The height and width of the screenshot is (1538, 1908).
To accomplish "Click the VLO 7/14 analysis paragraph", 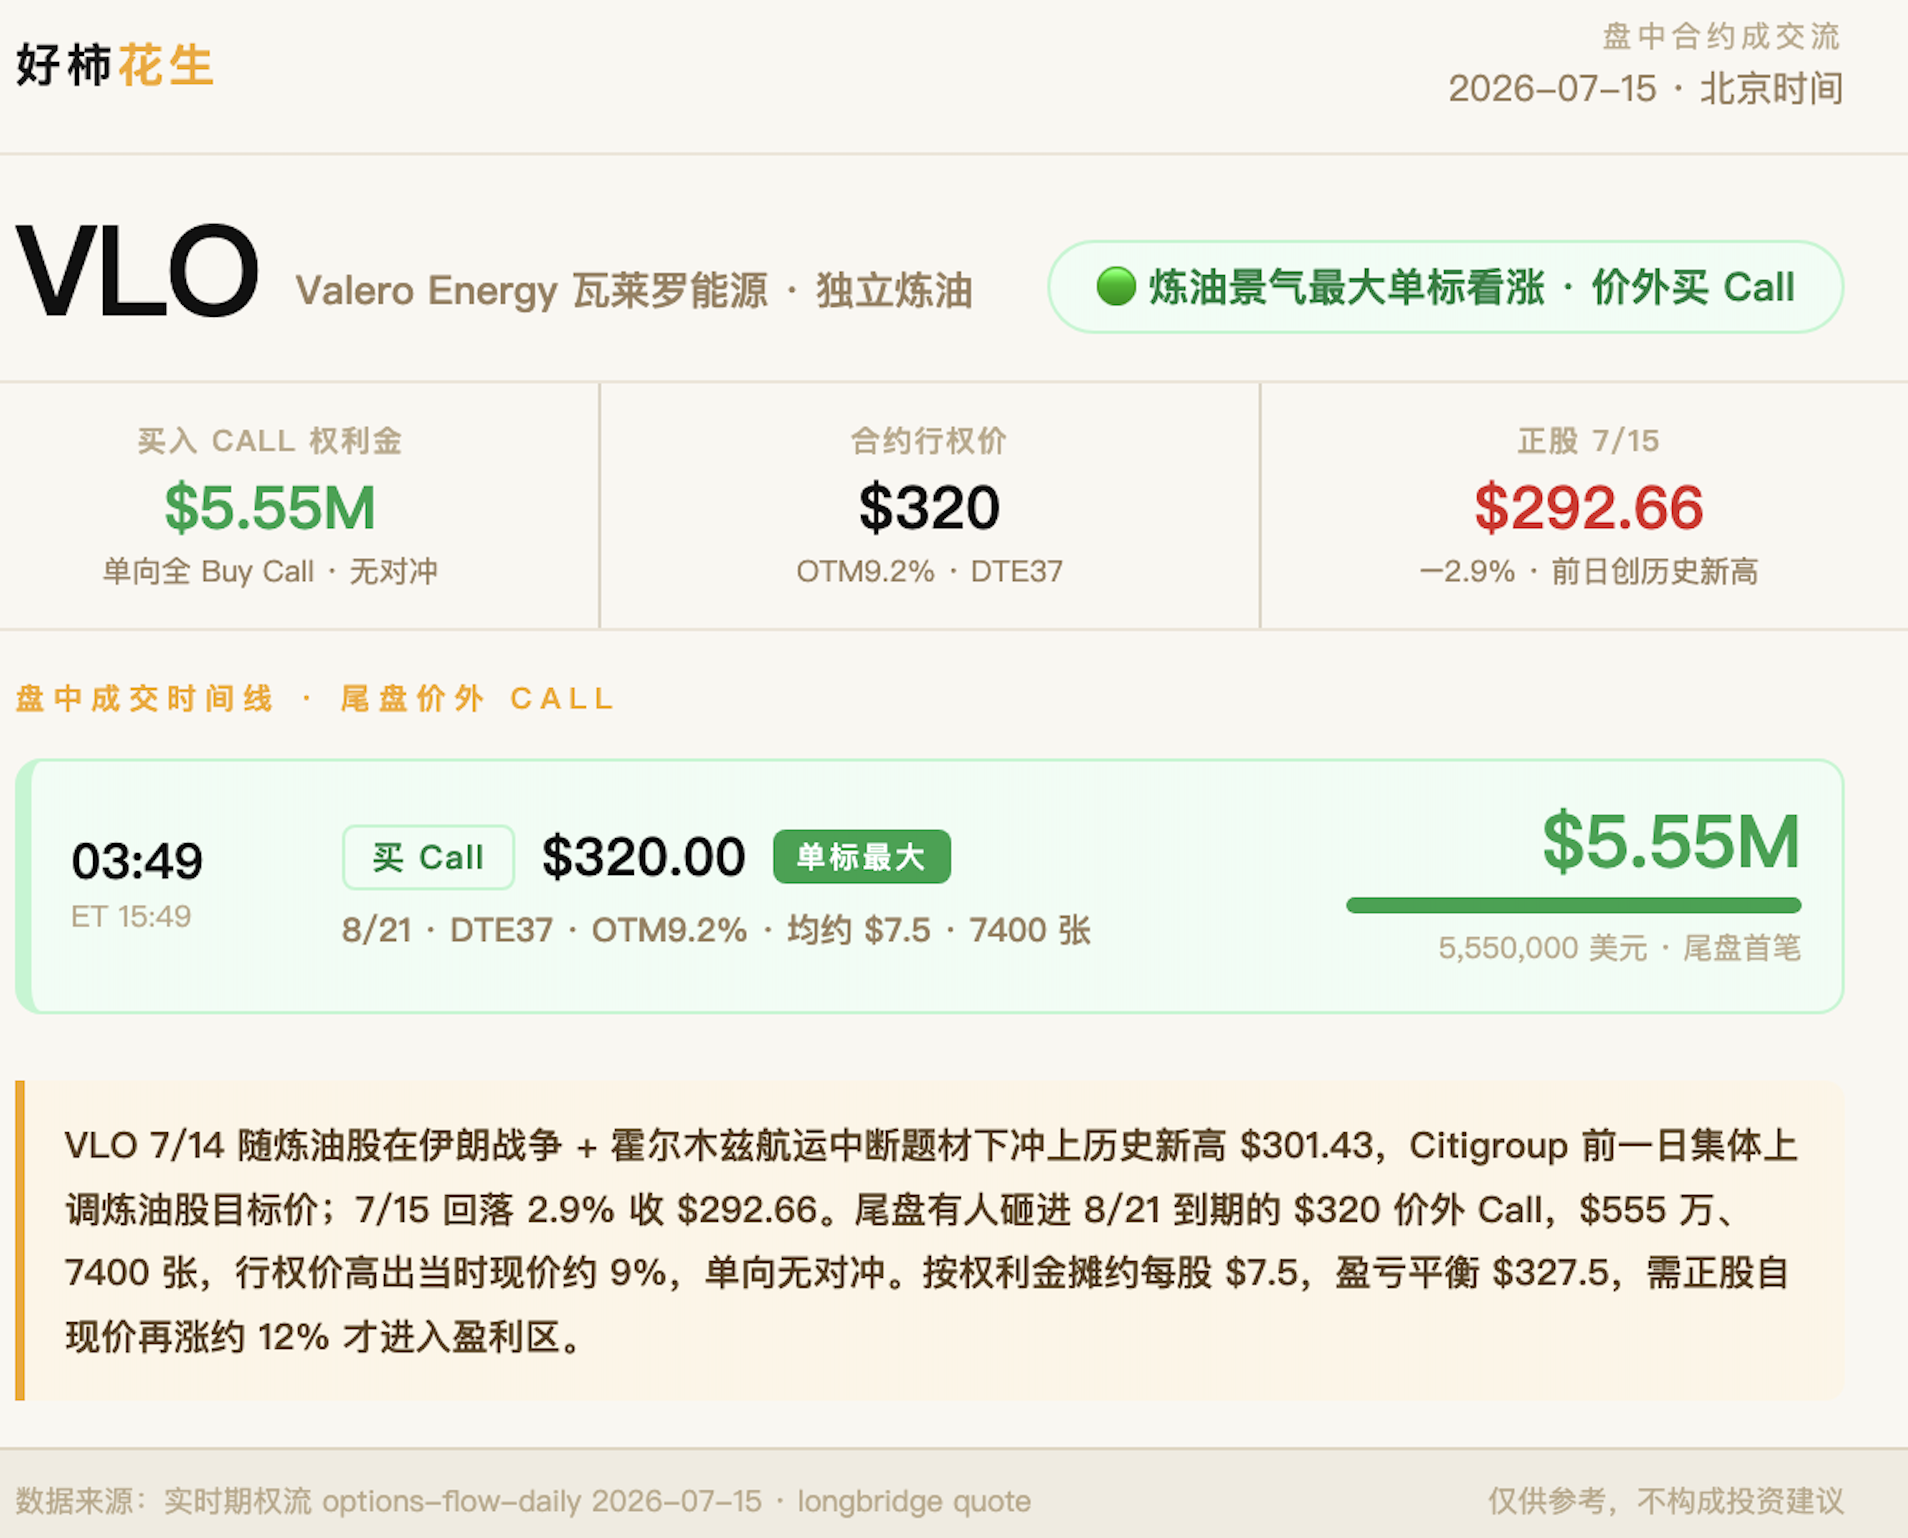I will click(930, 1240).
